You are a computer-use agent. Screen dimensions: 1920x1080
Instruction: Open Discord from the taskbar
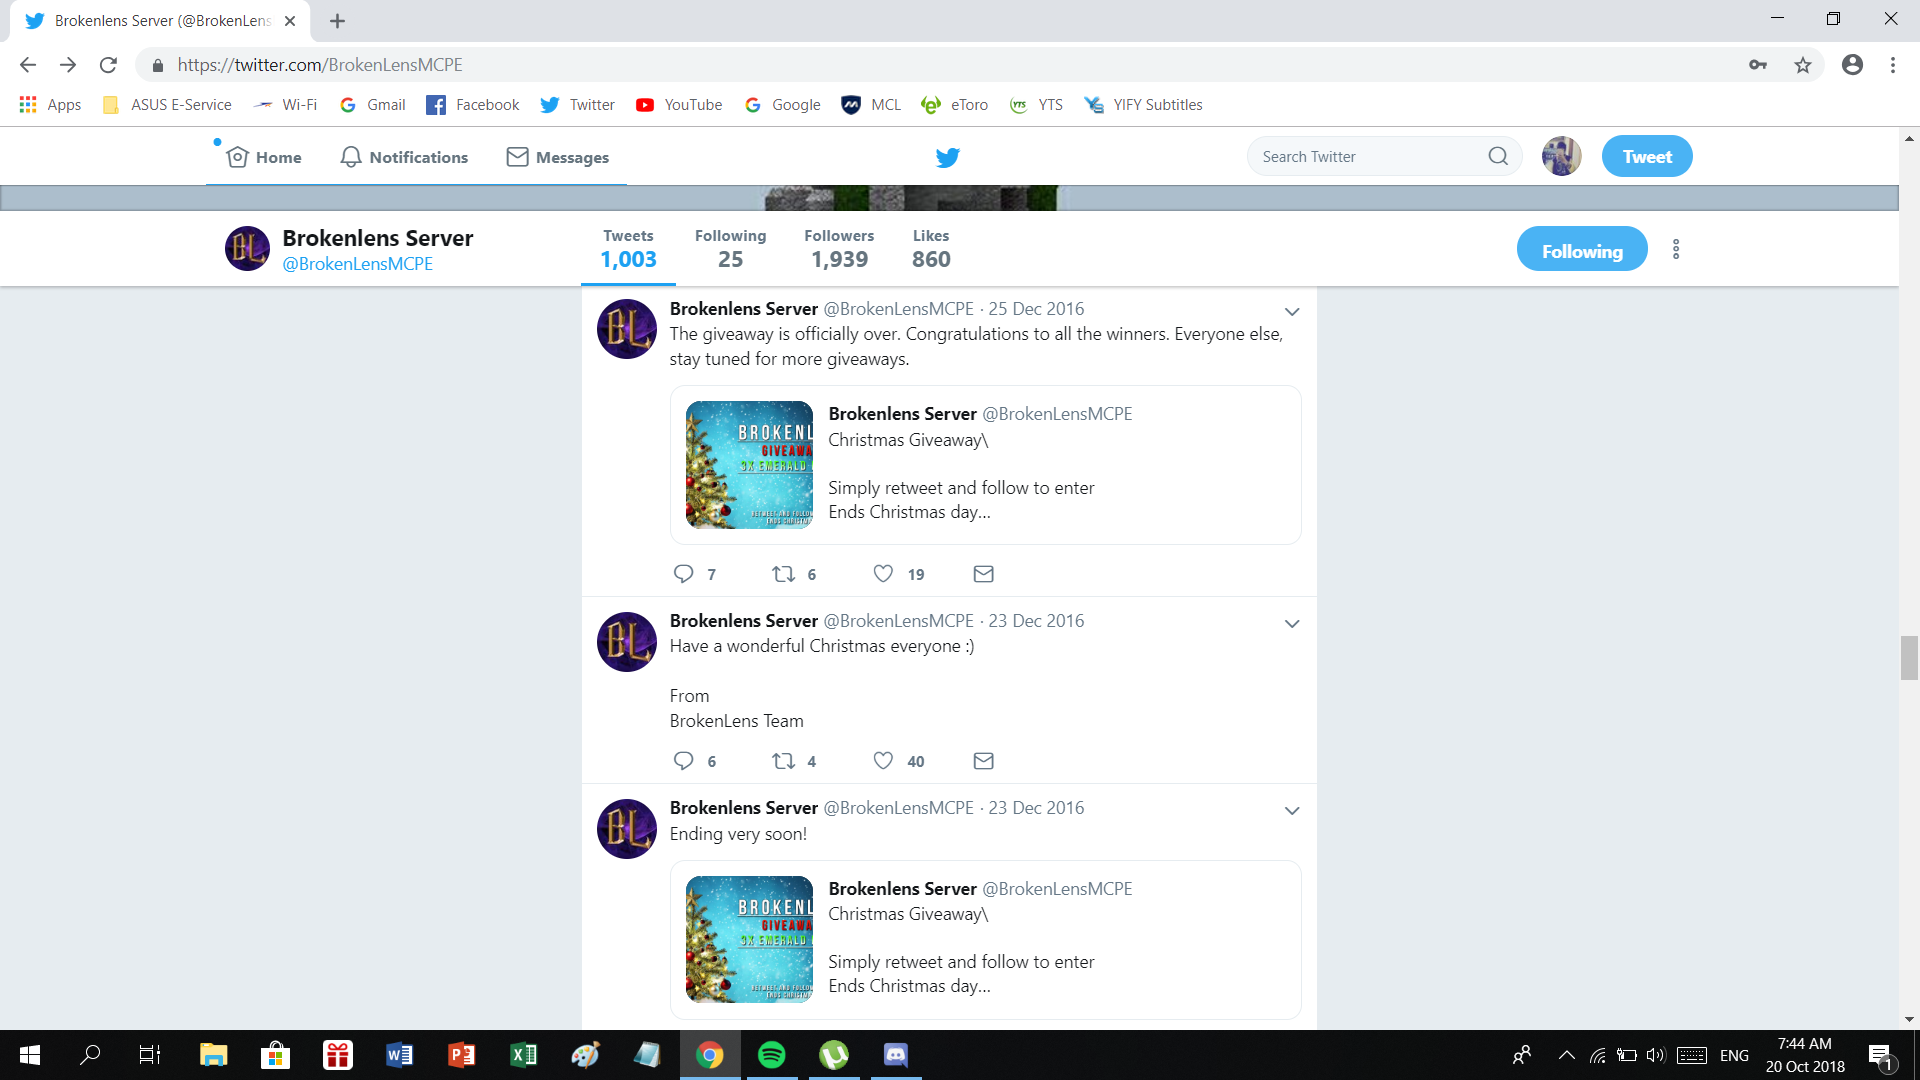895,1055
